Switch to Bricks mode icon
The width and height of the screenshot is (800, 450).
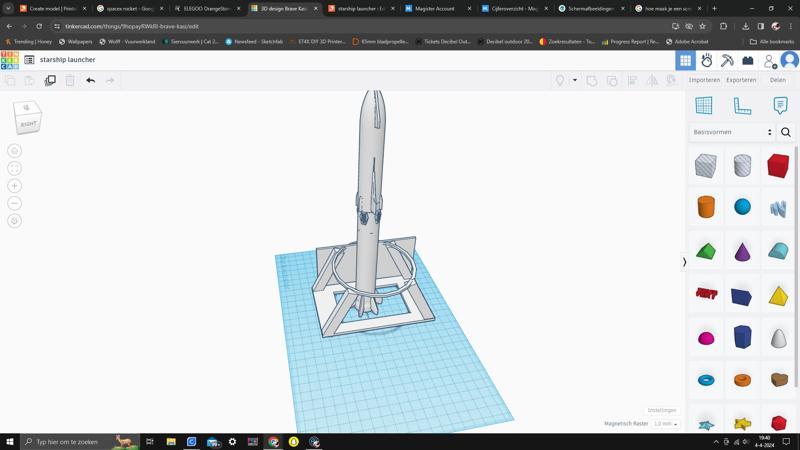point(748,61)
